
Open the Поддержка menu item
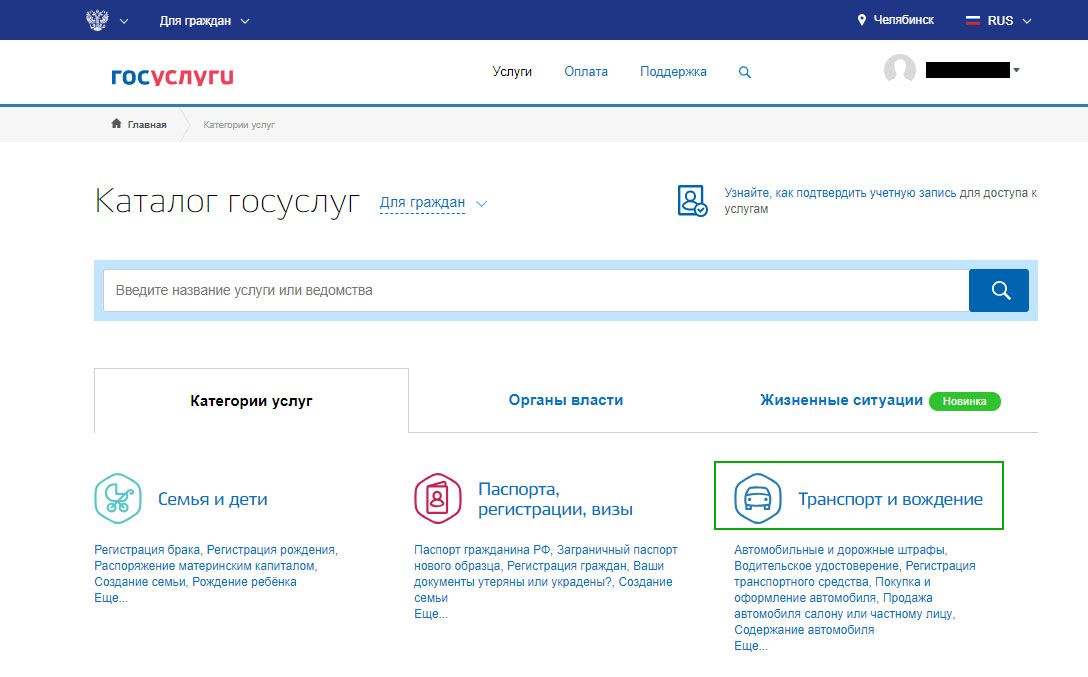pyautogui.click(x=673, y=71)
